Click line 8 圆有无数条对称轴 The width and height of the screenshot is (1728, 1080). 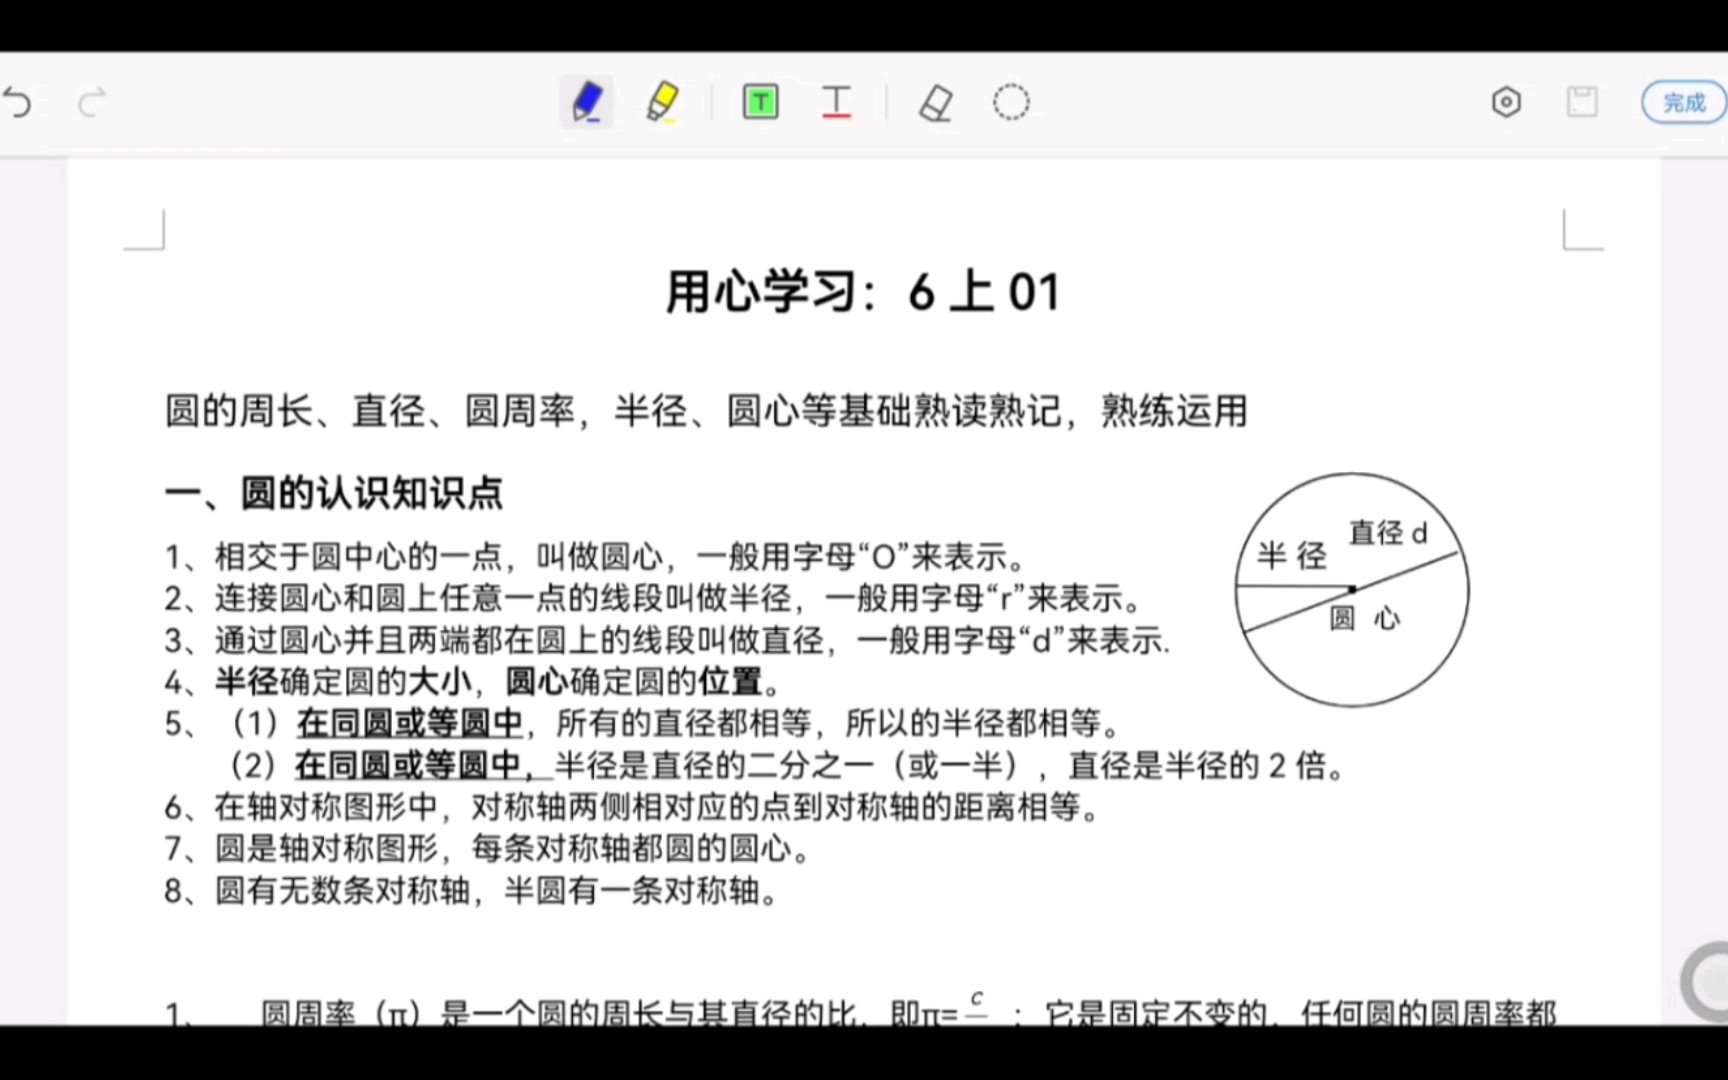tap(472, 890)
